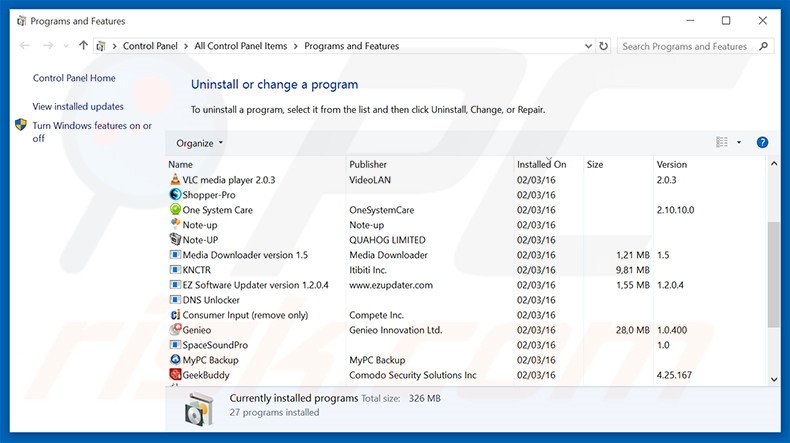Click the address bar Control Panel icon
Image resolution: width=790 pixels, height=443 pixels.
101,46
